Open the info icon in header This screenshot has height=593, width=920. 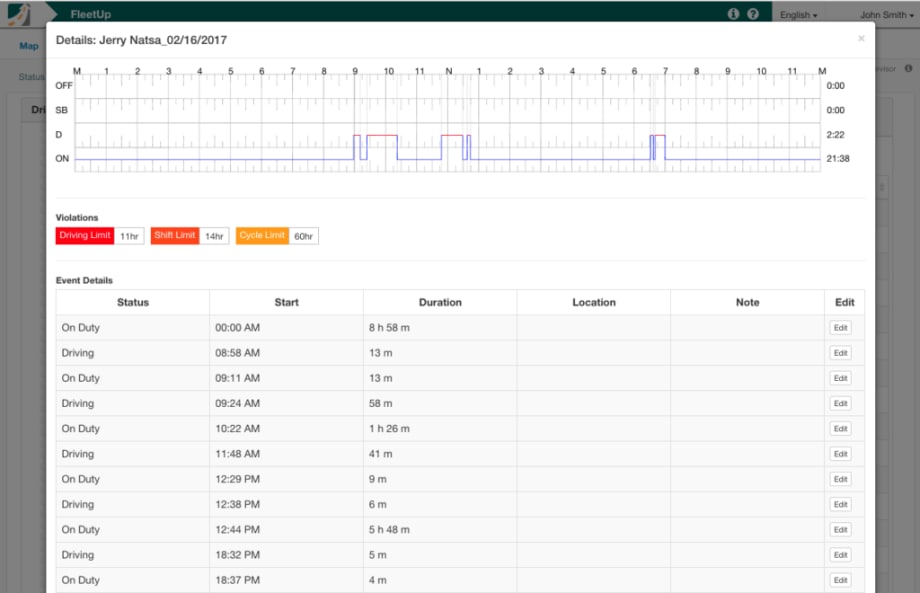733,14
